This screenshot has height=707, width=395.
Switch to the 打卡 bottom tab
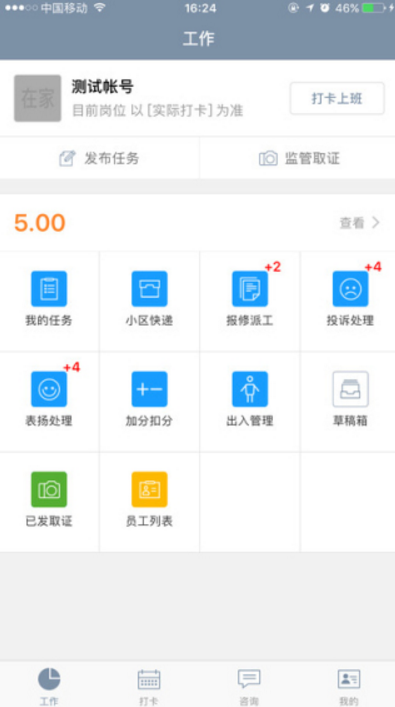149,686
